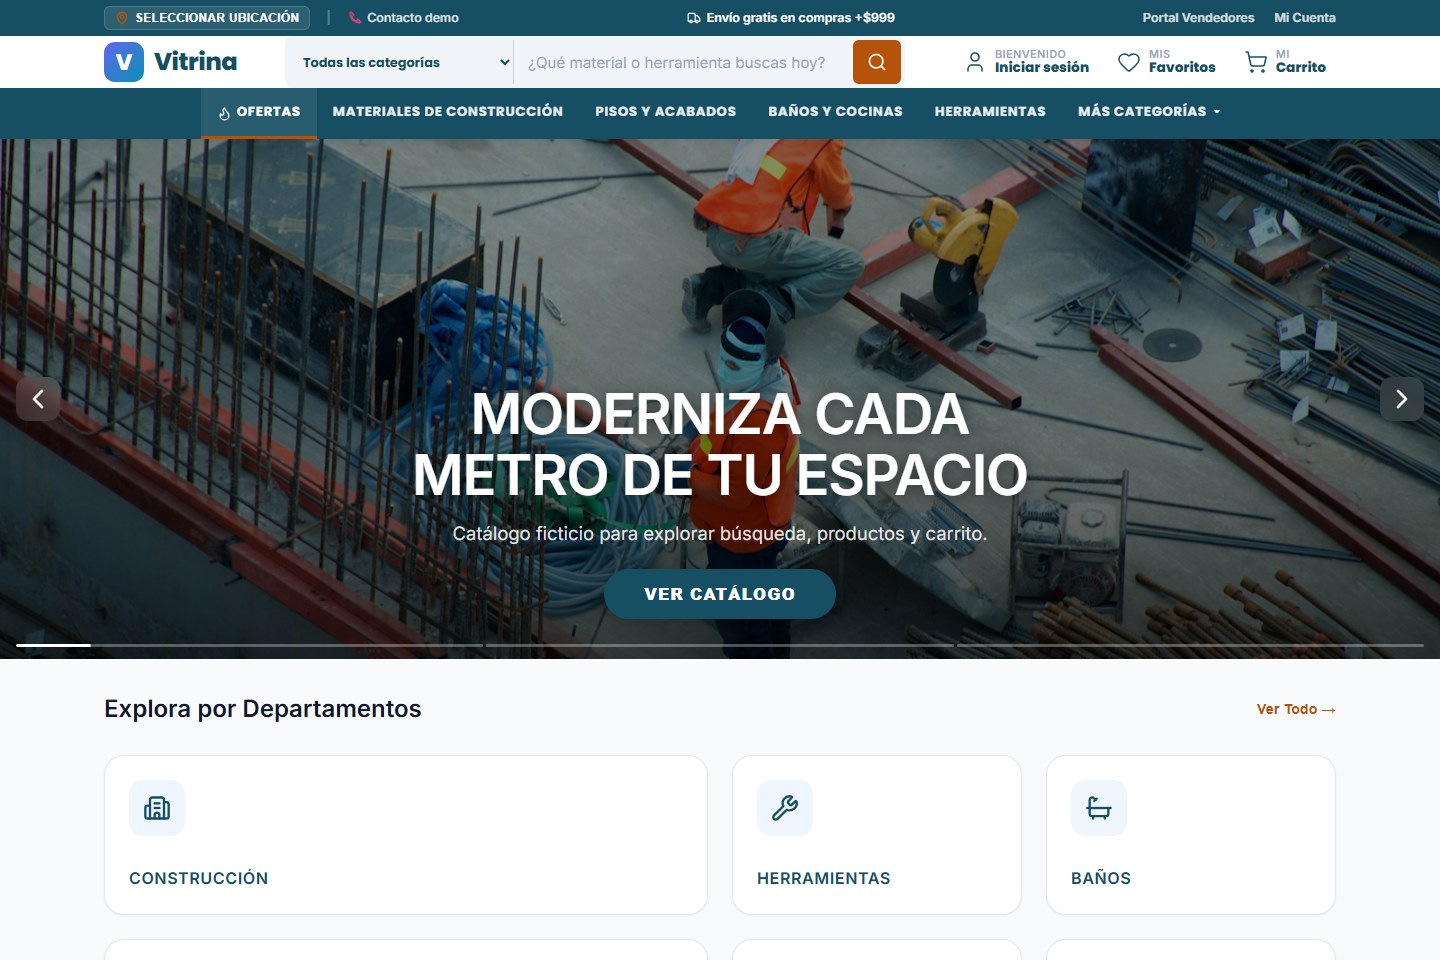Click the Iniciar sesión link

[x=1042, y=67]
